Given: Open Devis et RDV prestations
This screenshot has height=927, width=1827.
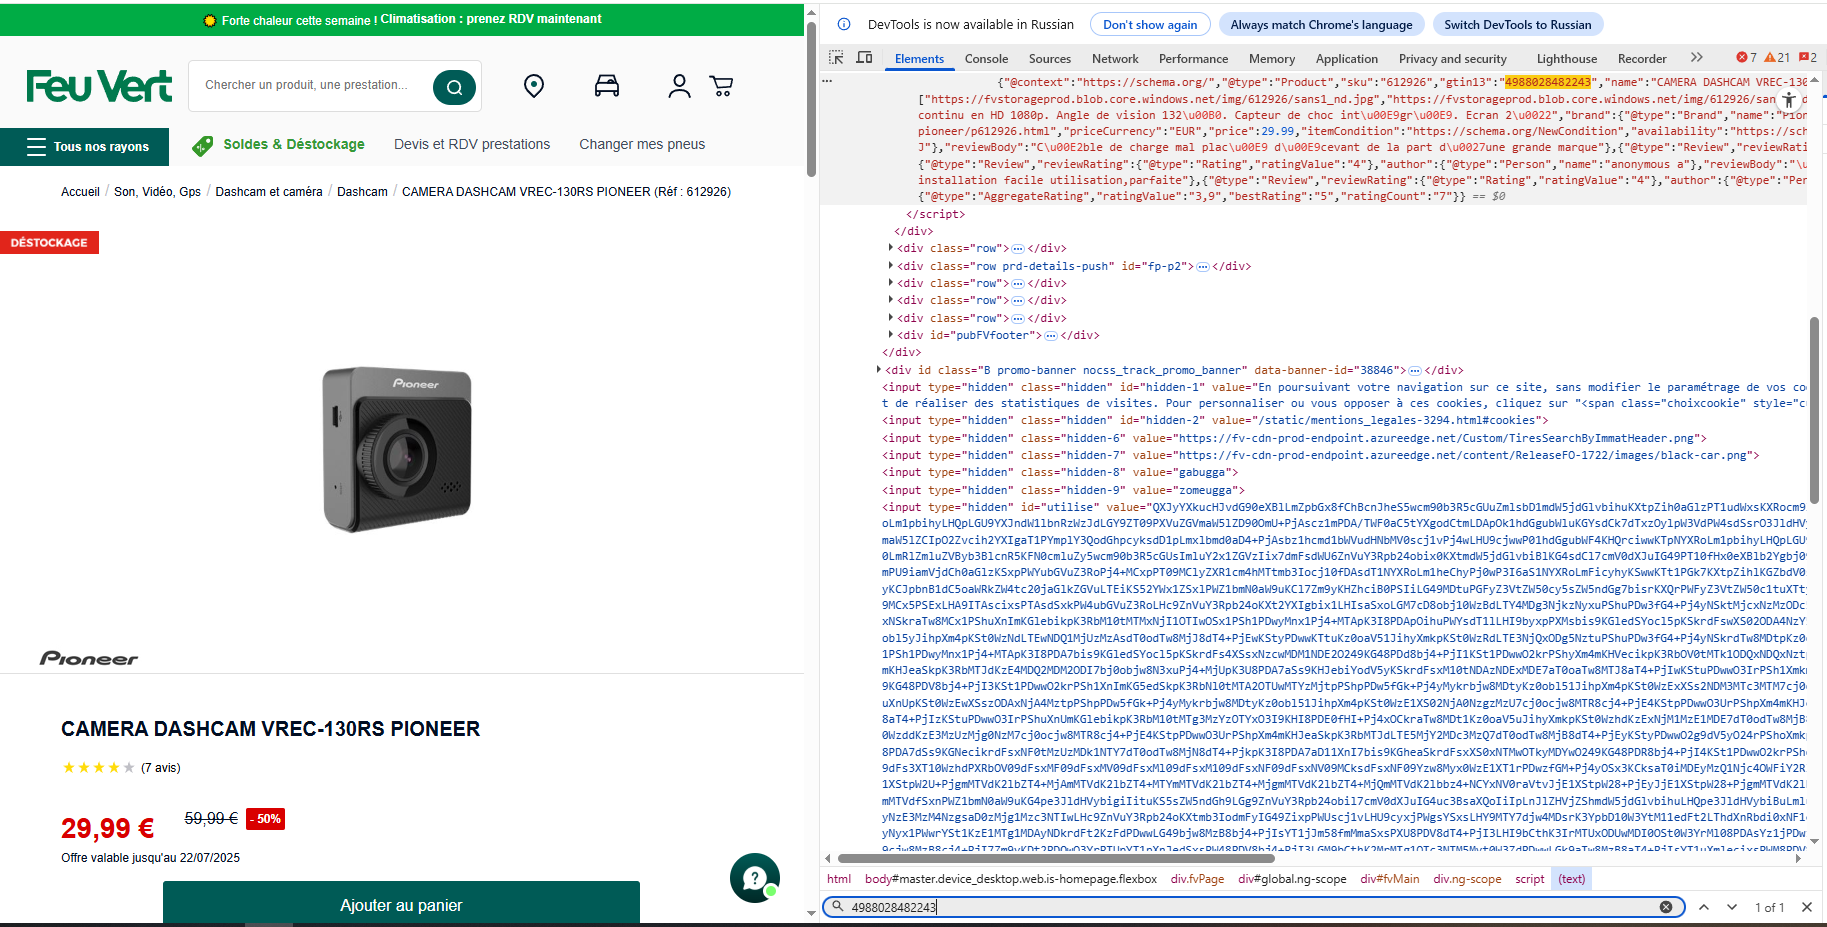Looking at the screenshot, I should pyautogui.click(x=472, y=144).
